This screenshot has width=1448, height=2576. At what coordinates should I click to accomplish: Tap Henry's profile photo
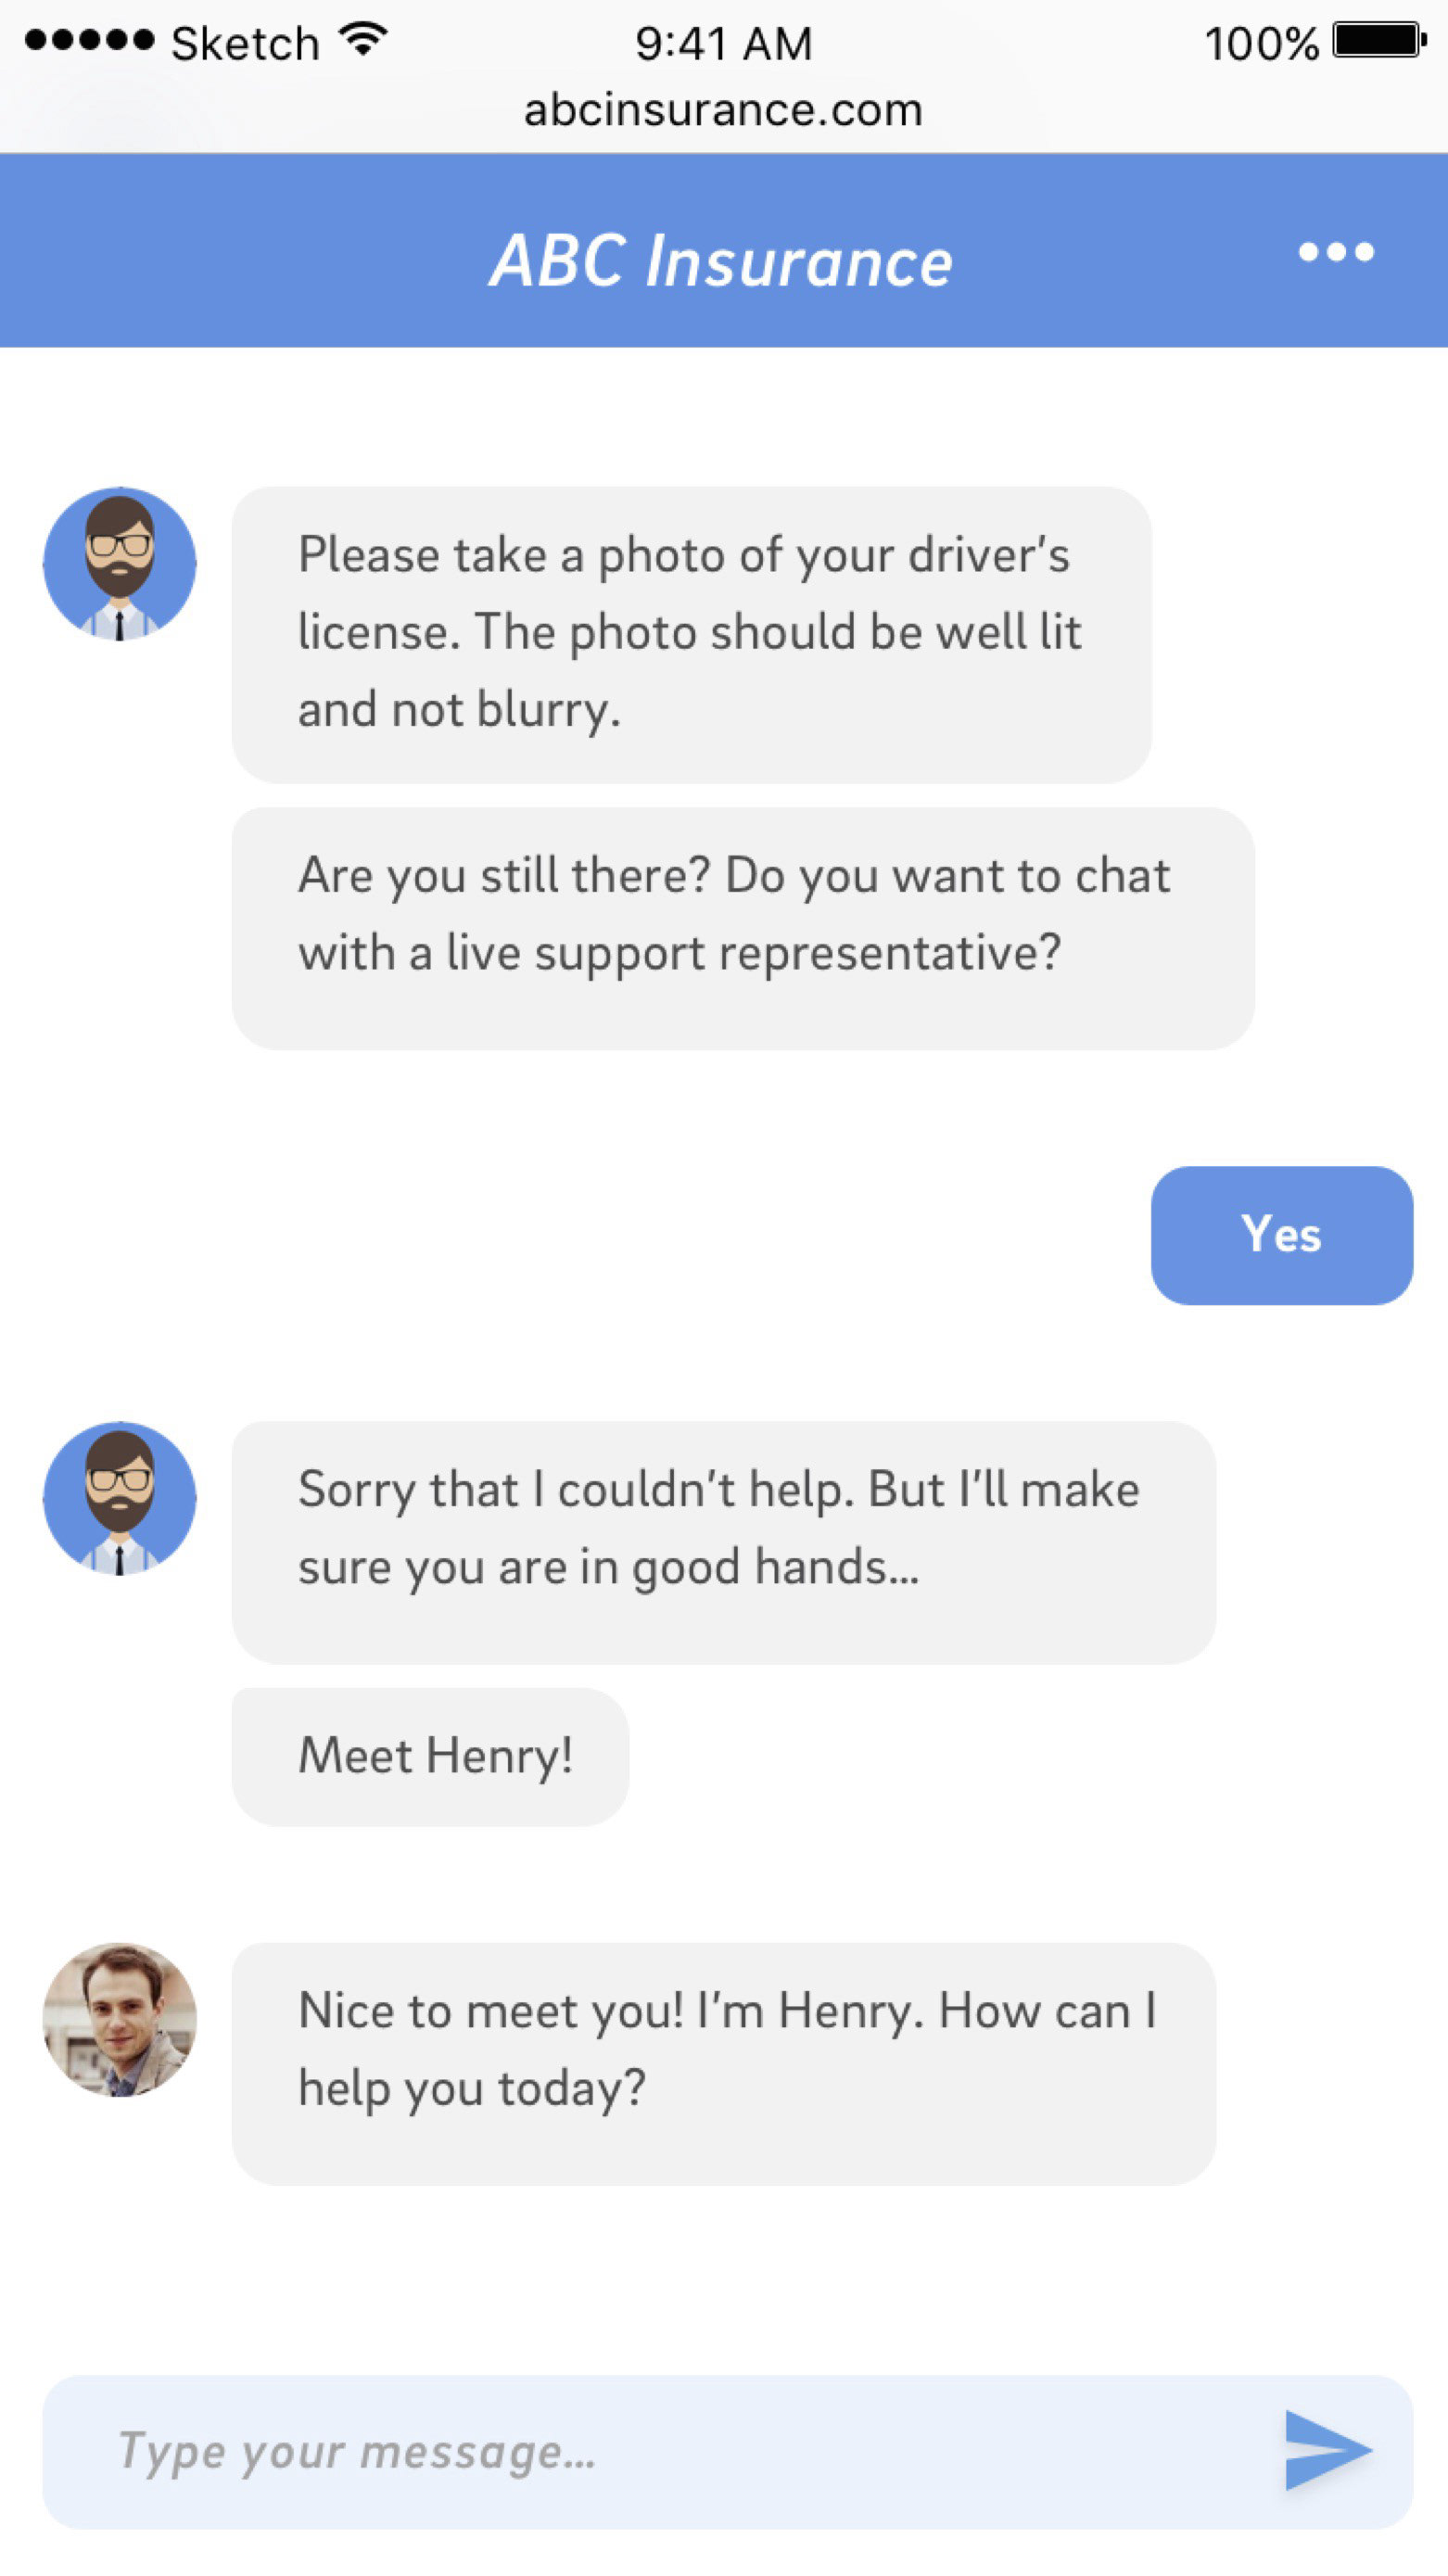pos(120,2019)
